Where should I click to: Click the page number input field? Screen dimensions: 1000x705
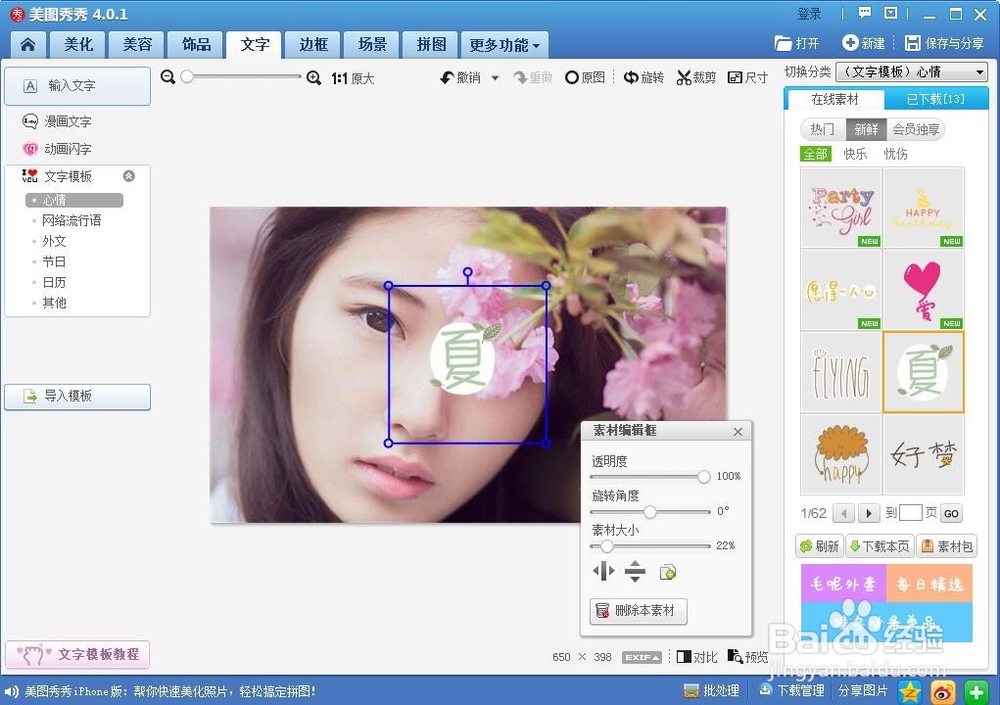[910, 513]
